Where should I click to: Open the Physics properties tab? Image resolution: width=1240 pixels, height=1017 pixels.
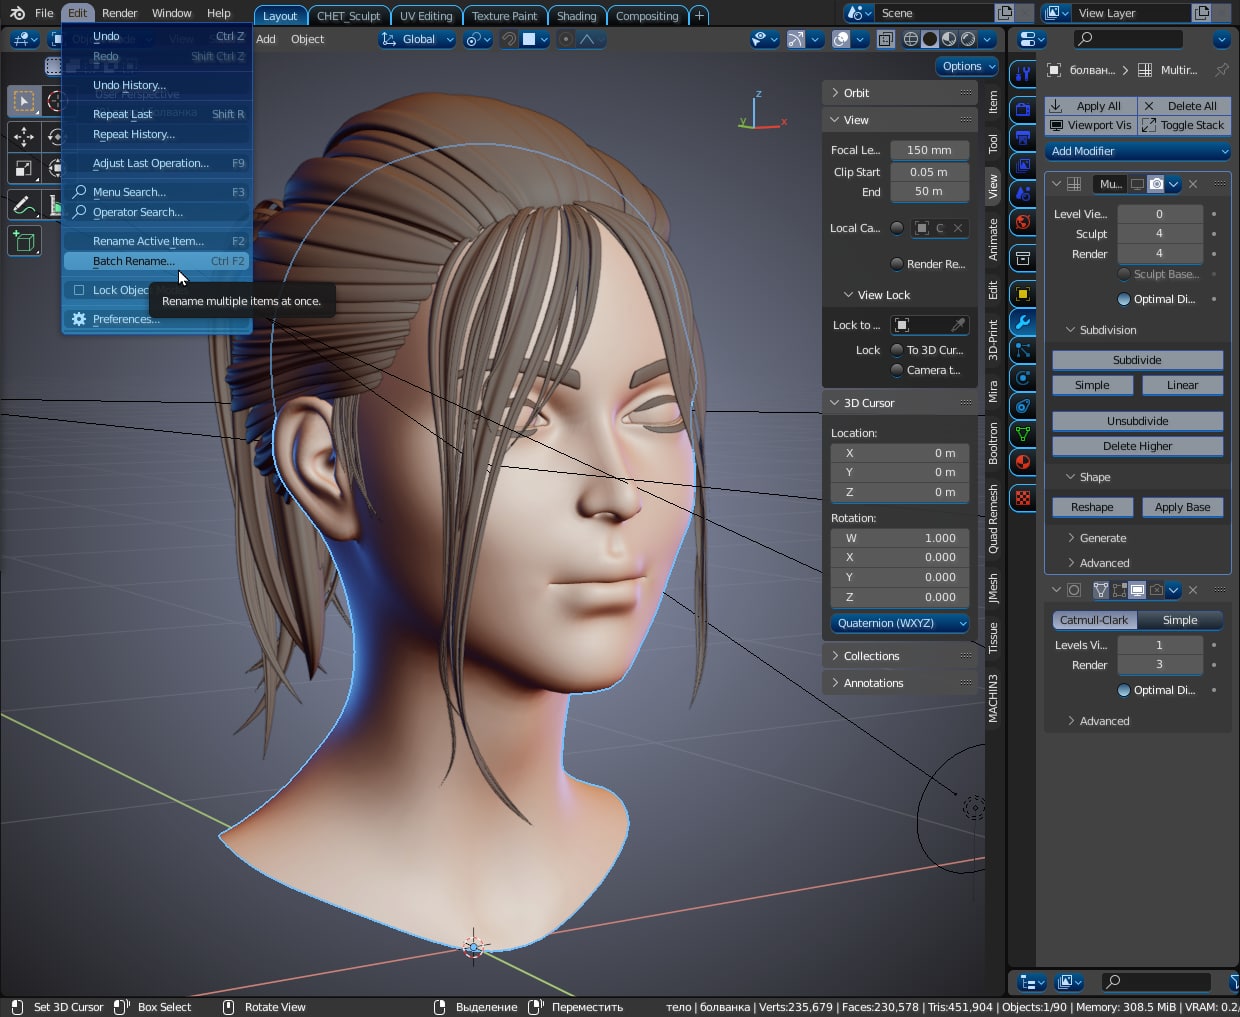click(1023, 378)
